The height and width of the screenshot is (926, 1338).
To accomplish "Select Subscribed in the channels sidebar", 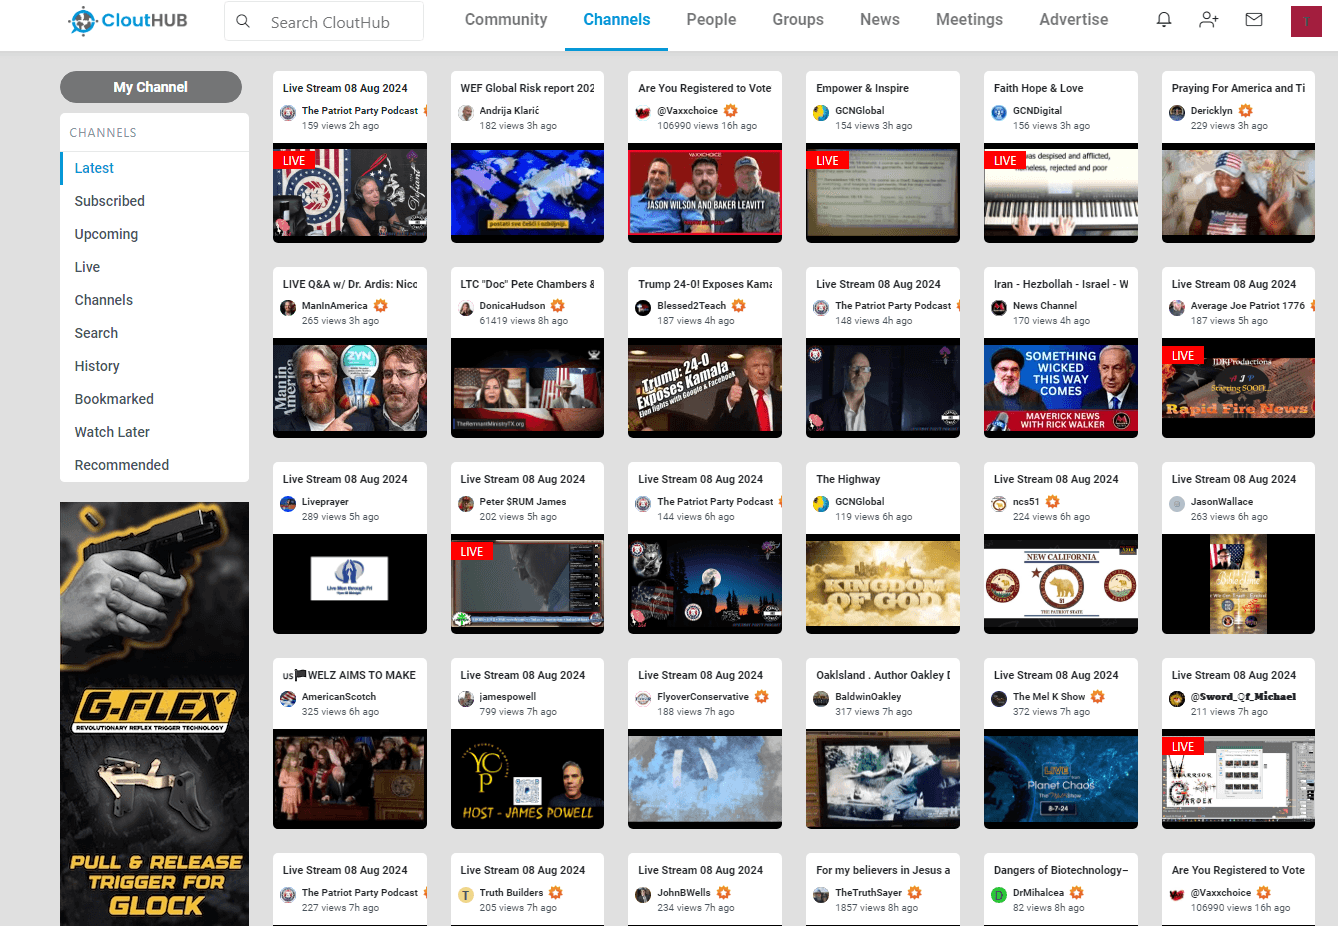I will 110,201.
